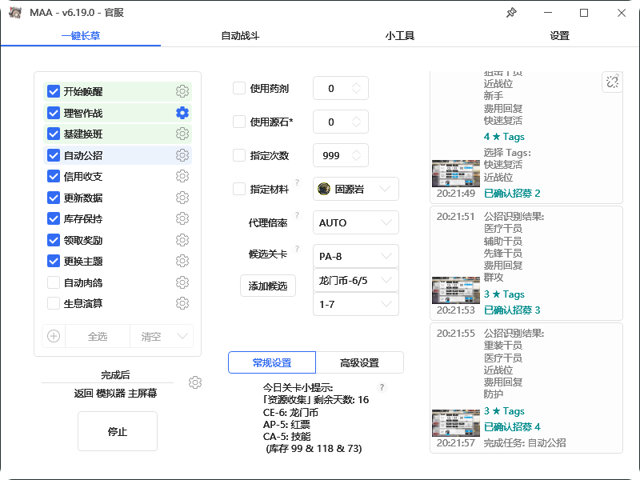The height and width of the screenshot is (480, 640).
Task: Open settings gear for 领取奖励
Action: coord(182,240)
